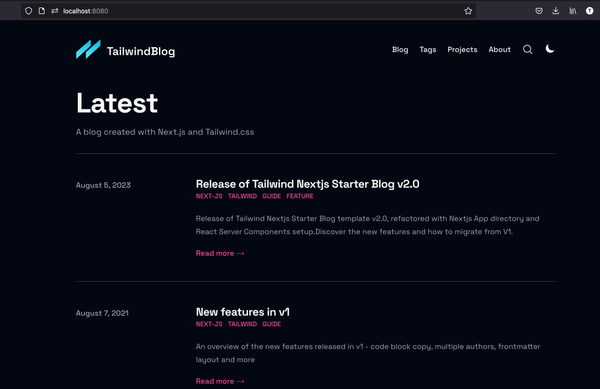Select GUIDE tag on New features in v1
The height and width of the screenshot is (389, 600).
click(272, 324)
